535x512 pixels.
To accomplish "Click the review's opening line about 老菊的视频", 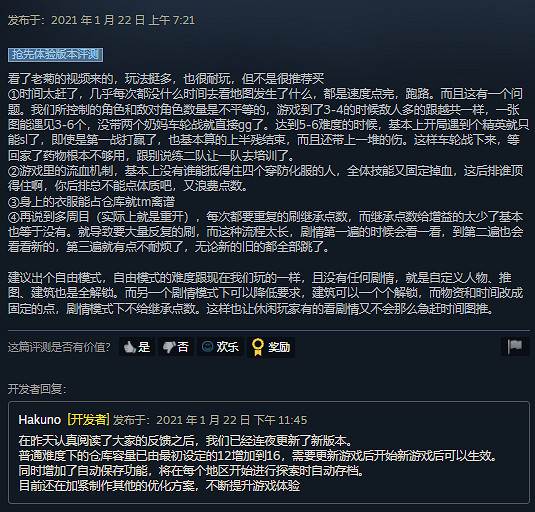I will coord(166,79).
